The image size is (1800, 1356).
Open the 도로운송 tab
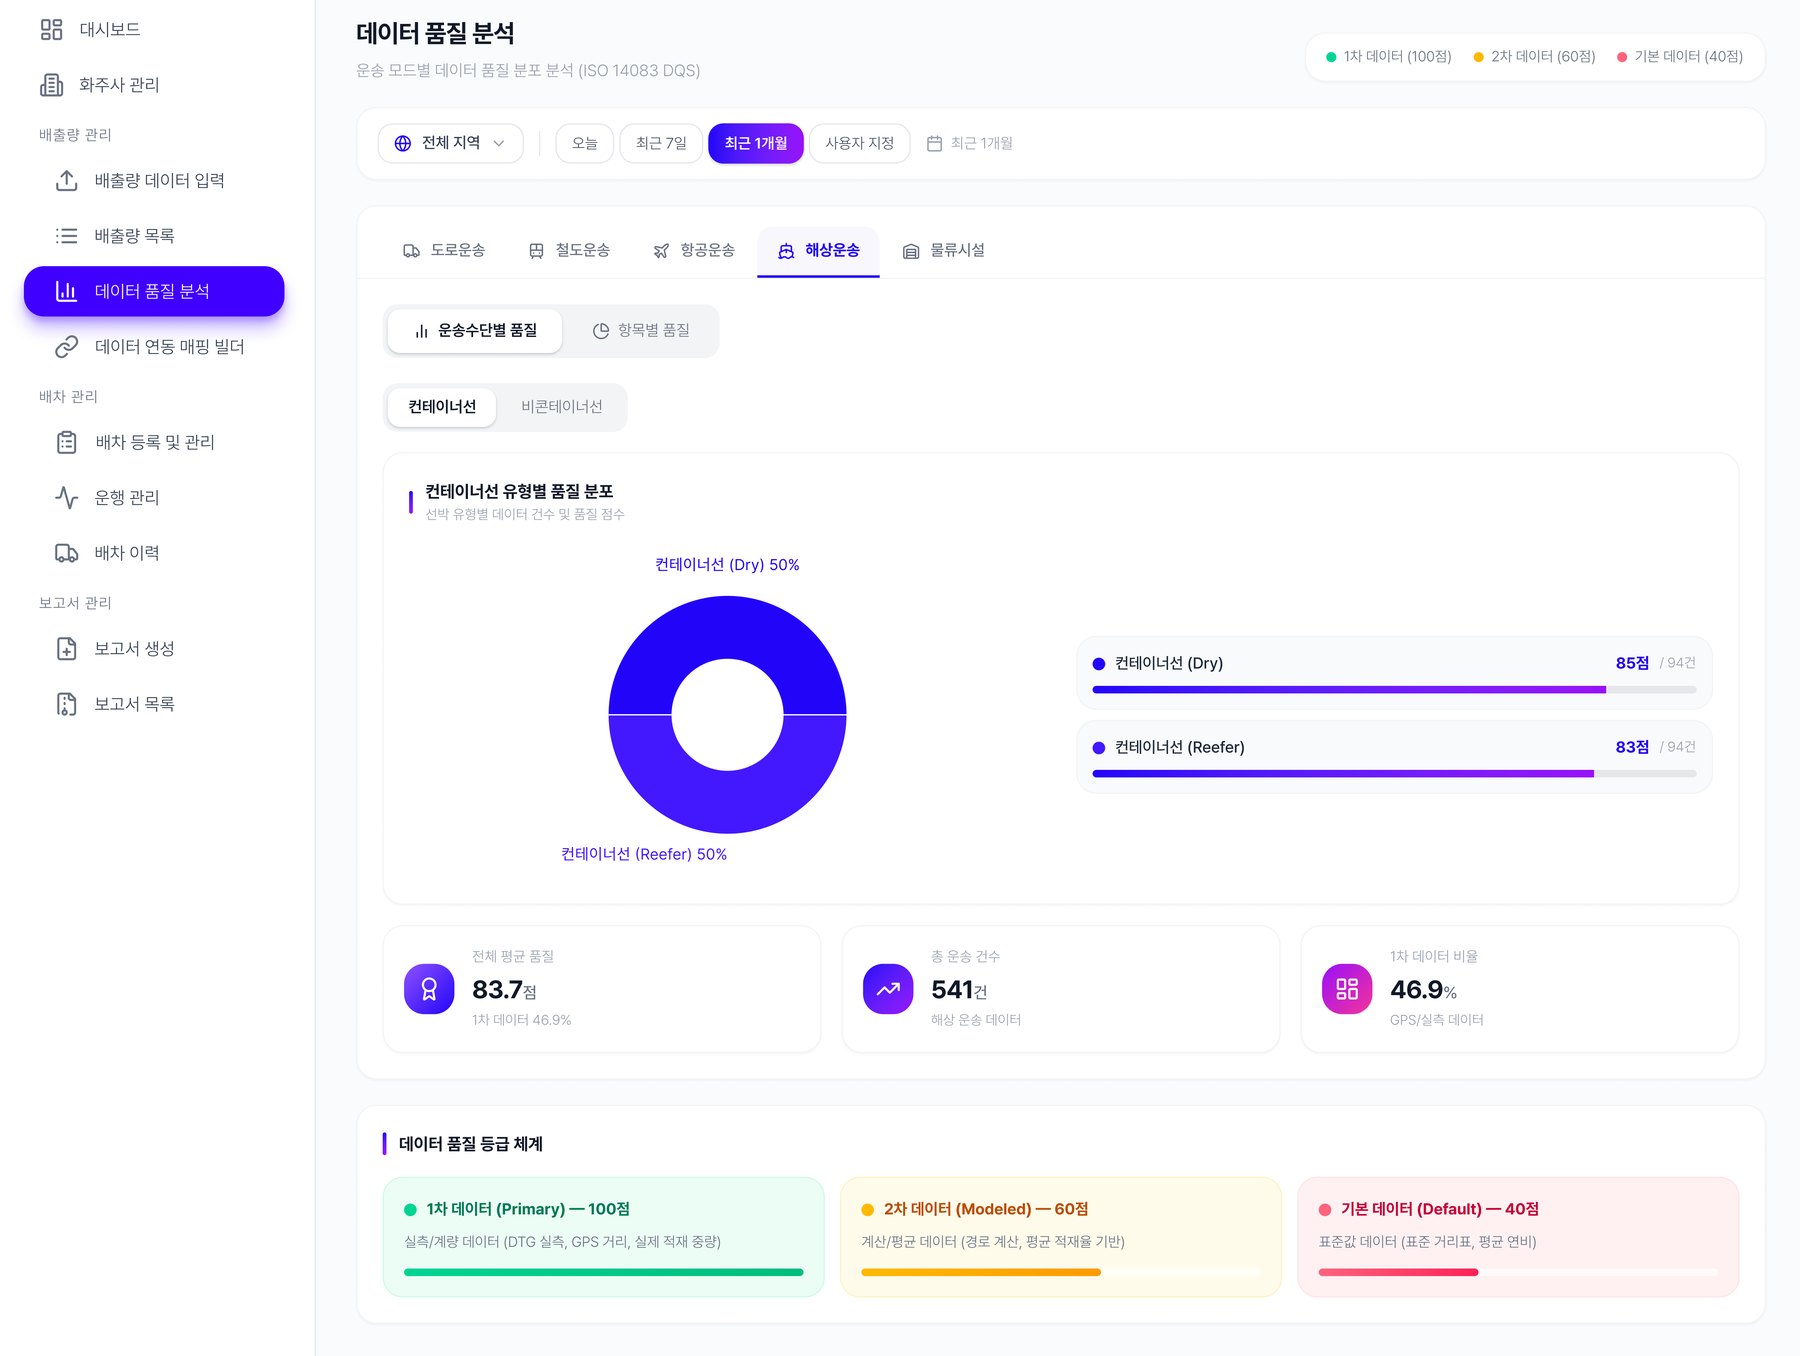[444, 251]
